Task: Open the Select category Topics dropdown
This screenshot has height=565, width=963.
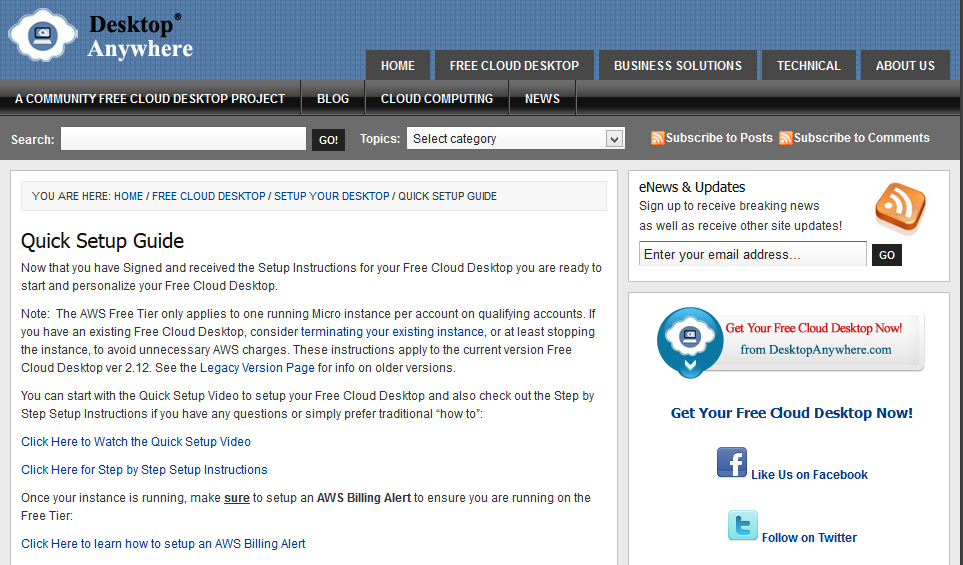Action: click(515, 139)
